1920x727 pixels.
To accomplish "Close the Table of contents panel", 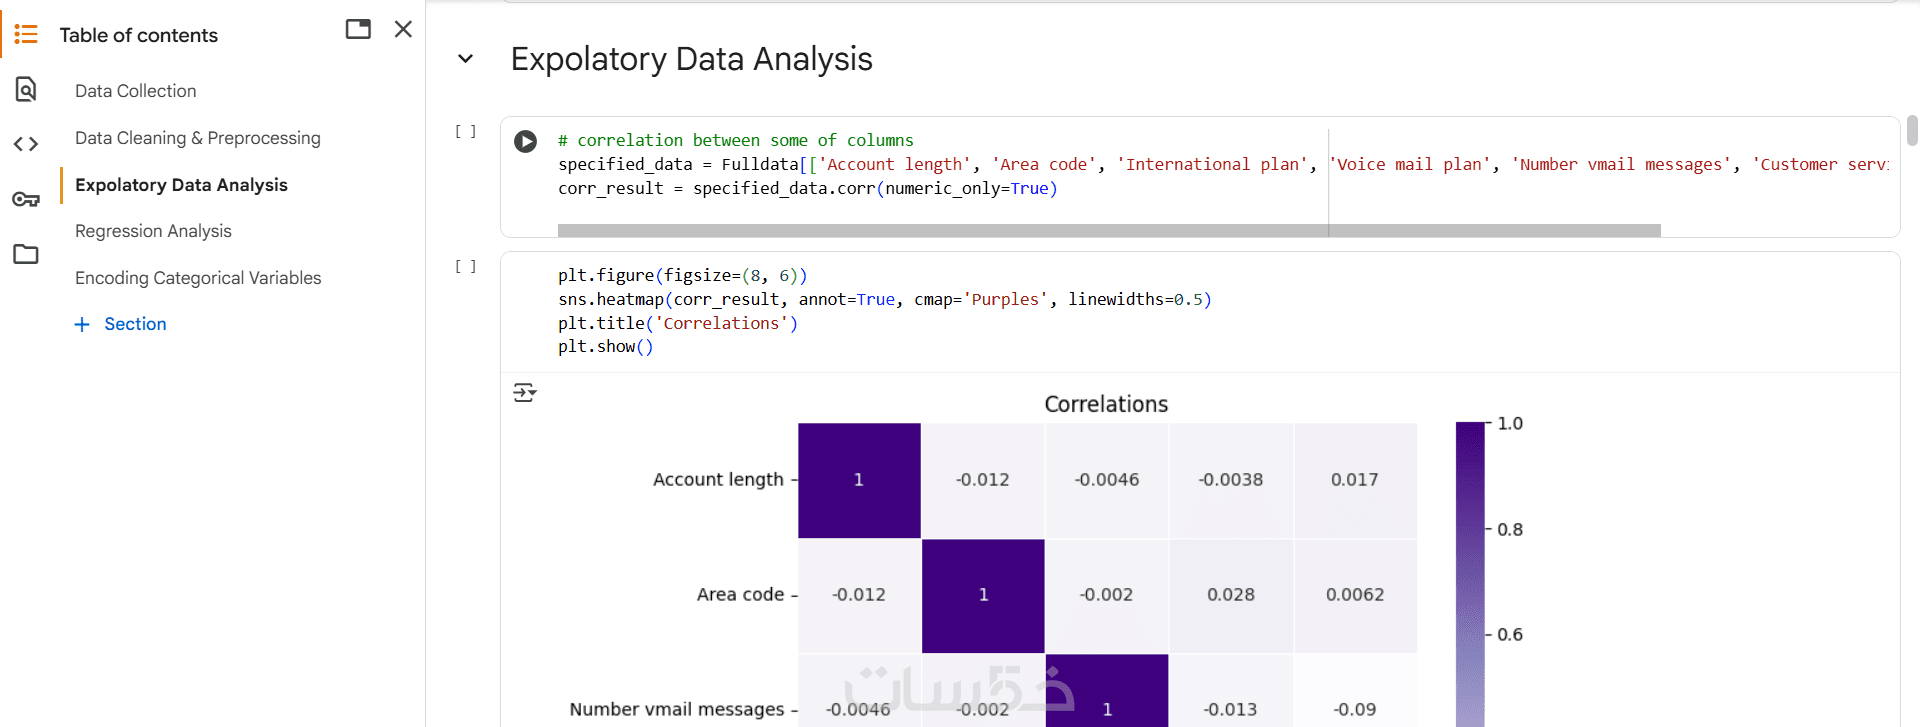I will click(403, 29).
